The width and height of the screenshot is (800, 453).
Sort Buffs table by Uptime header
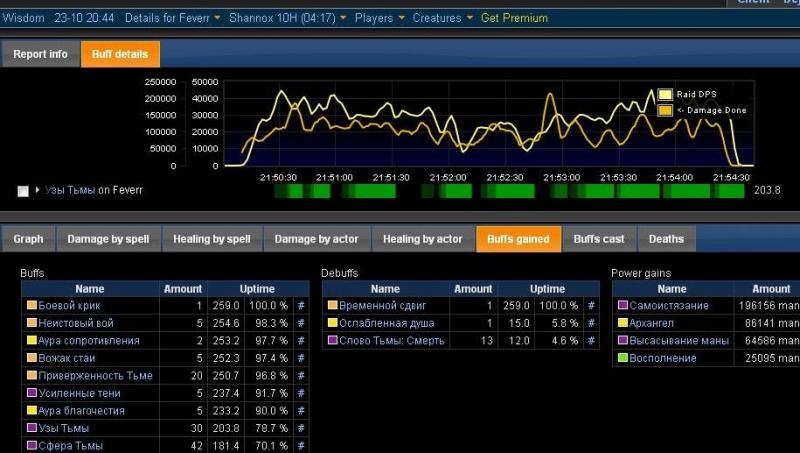(257, 289)
